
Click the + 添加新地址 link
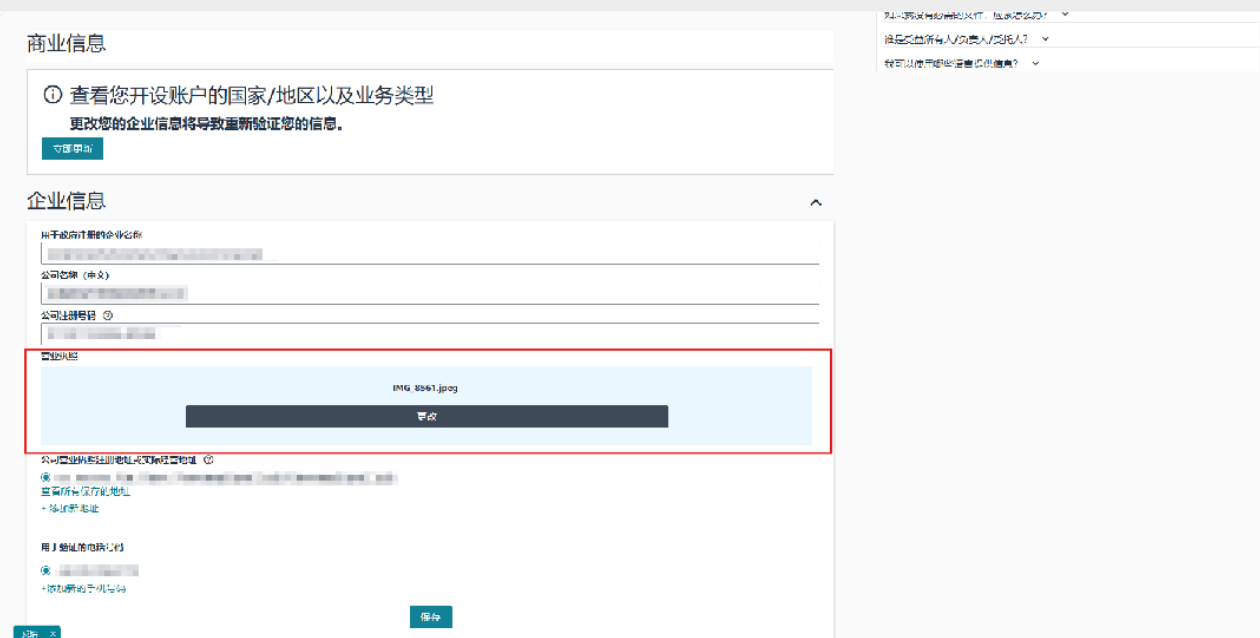(70, 509)
